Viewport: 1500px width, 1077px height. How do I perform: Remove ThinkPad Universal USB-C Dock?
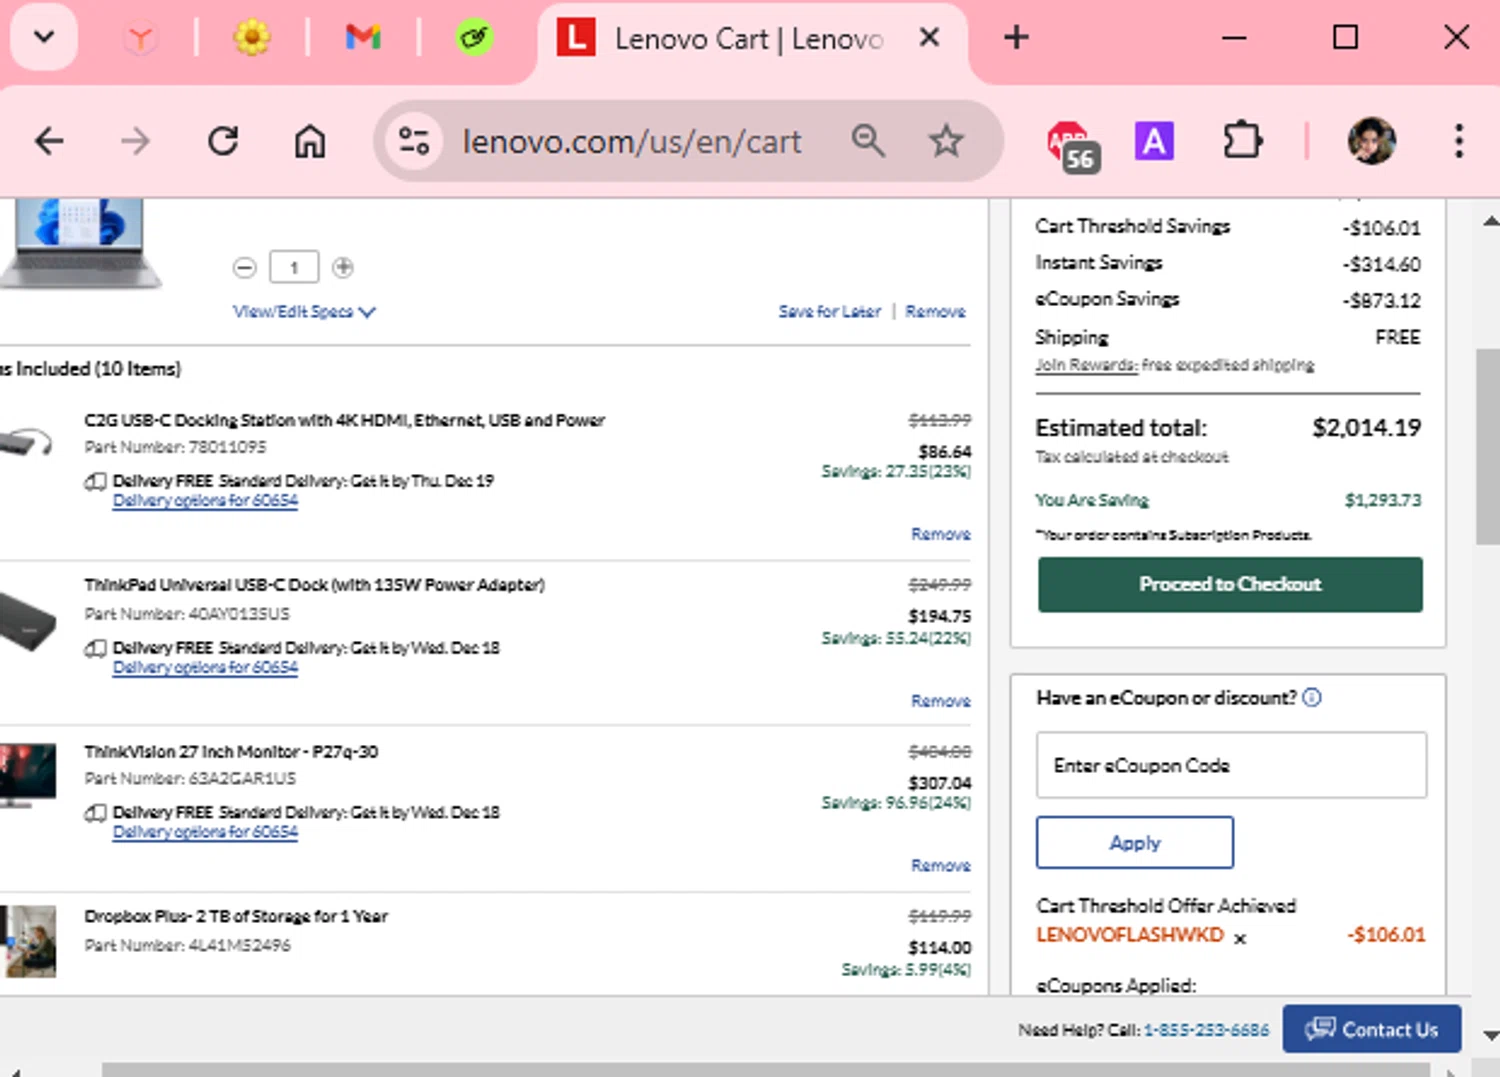pos(941,701)
